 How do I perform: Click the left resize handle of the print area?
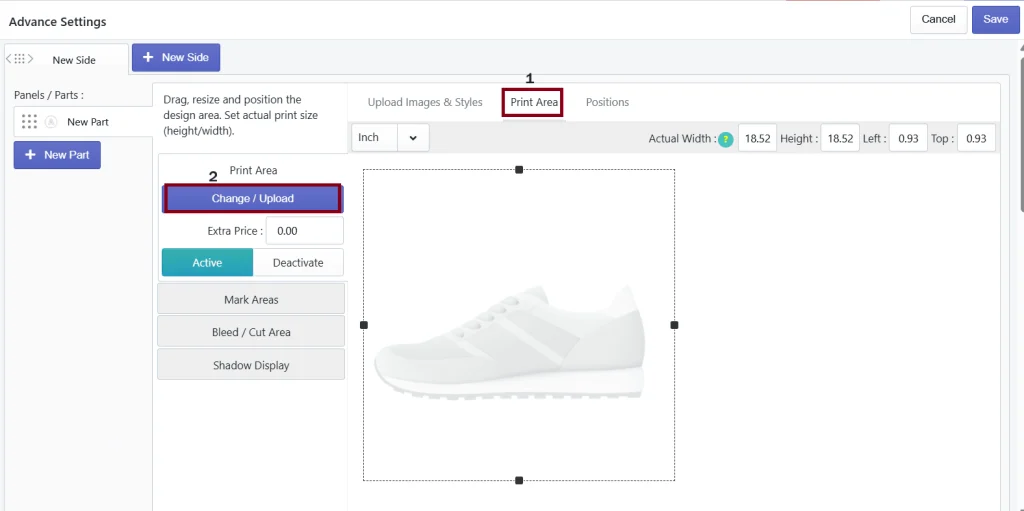[364, 325]
